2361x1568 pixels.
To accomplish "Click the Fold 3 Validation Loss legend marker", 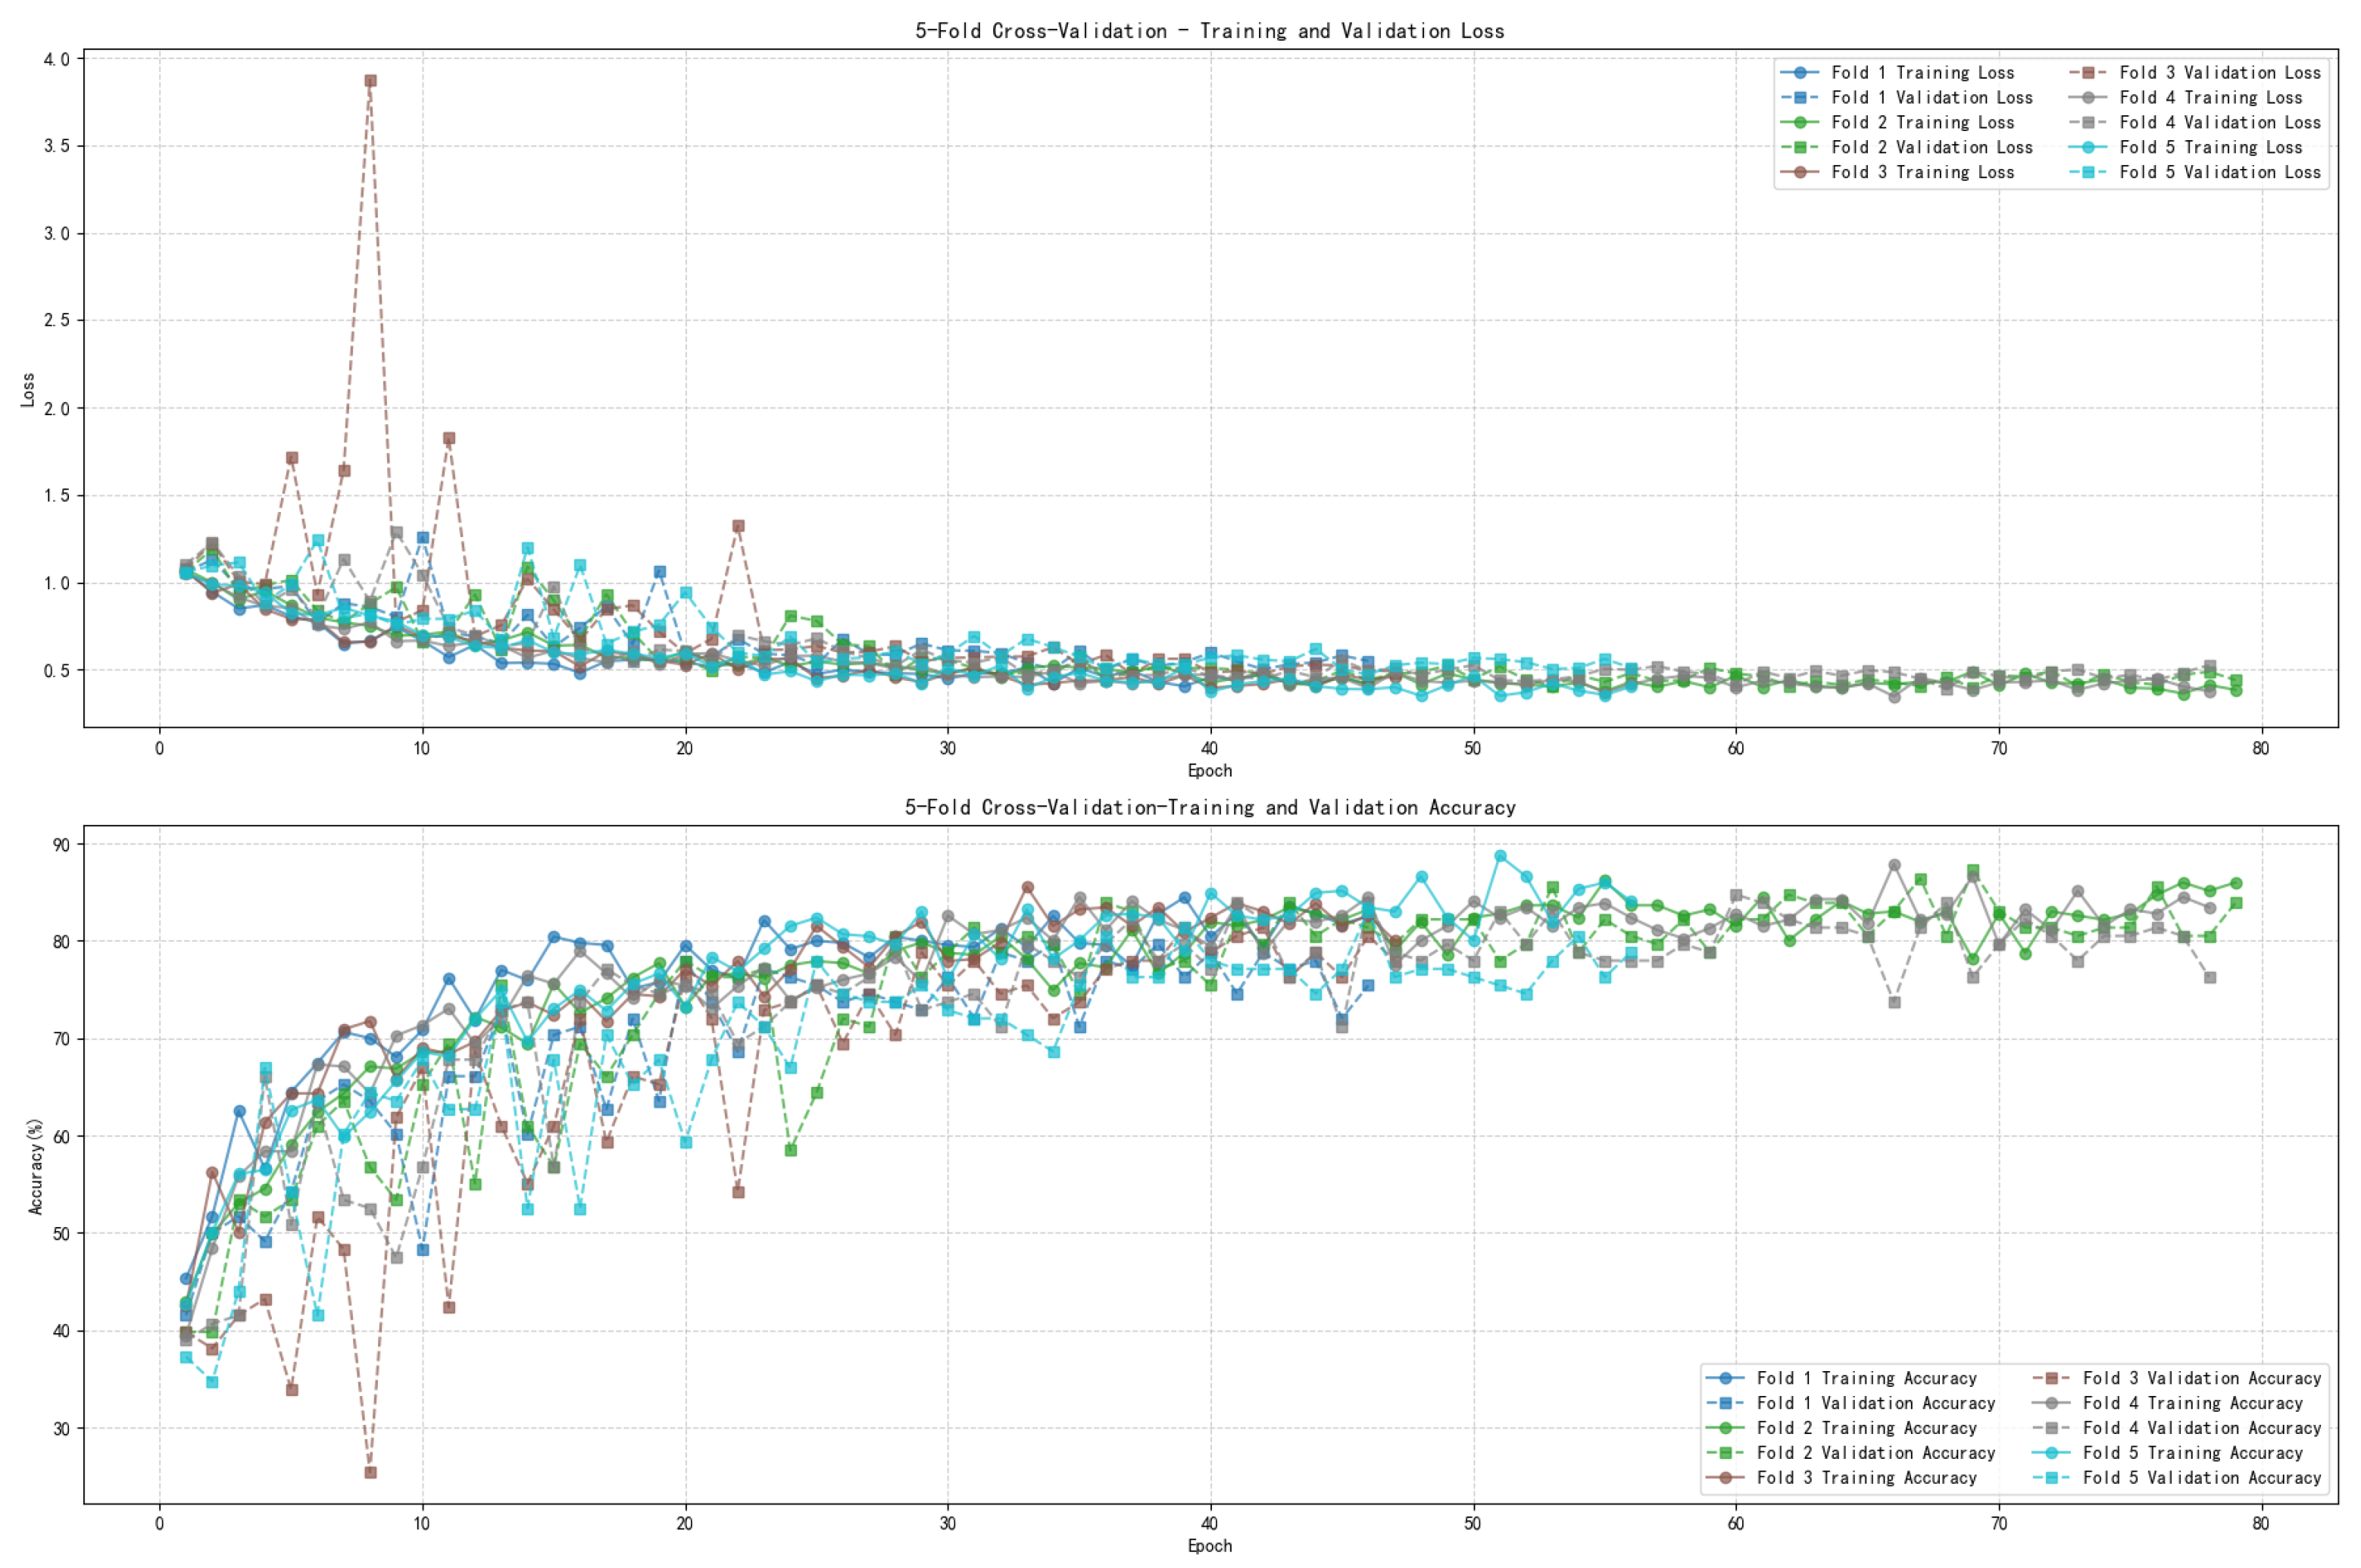I will coord(2088,72).
